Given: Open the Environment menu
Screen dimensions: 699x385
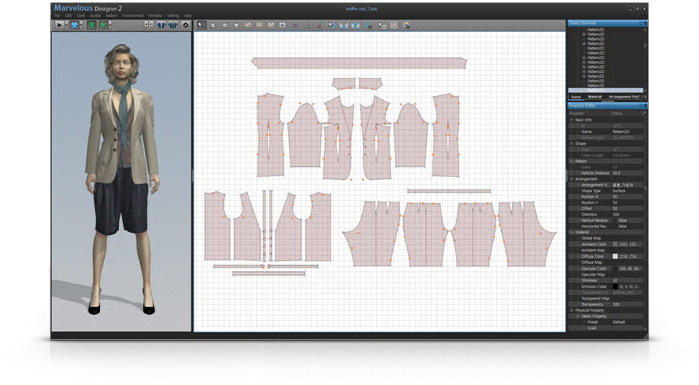Looking at the screenshot, I should click(x=133, y=16).
